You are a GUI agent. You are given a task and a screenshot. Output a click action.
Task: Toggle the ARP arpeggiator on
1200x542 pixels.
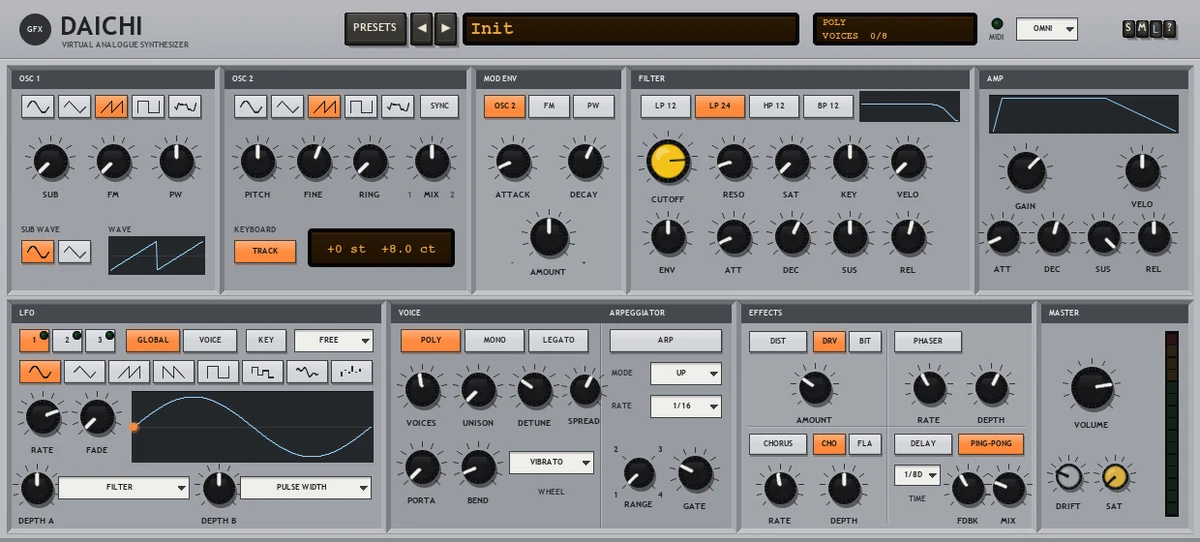coord(665,340)
